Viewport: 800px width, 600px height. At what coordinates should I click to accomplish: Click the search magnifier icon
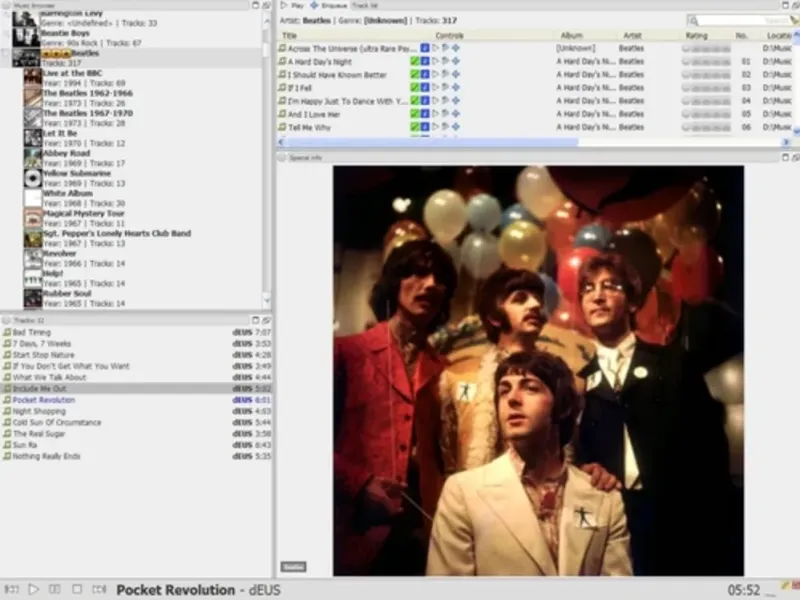click(x=693, y=20)
